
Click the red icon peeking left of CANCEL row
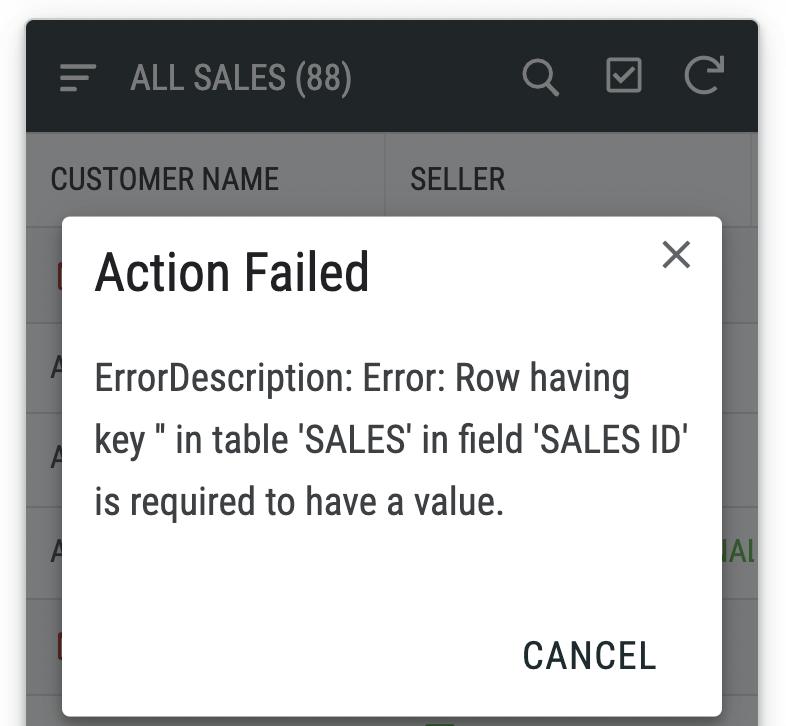(59, 646)
